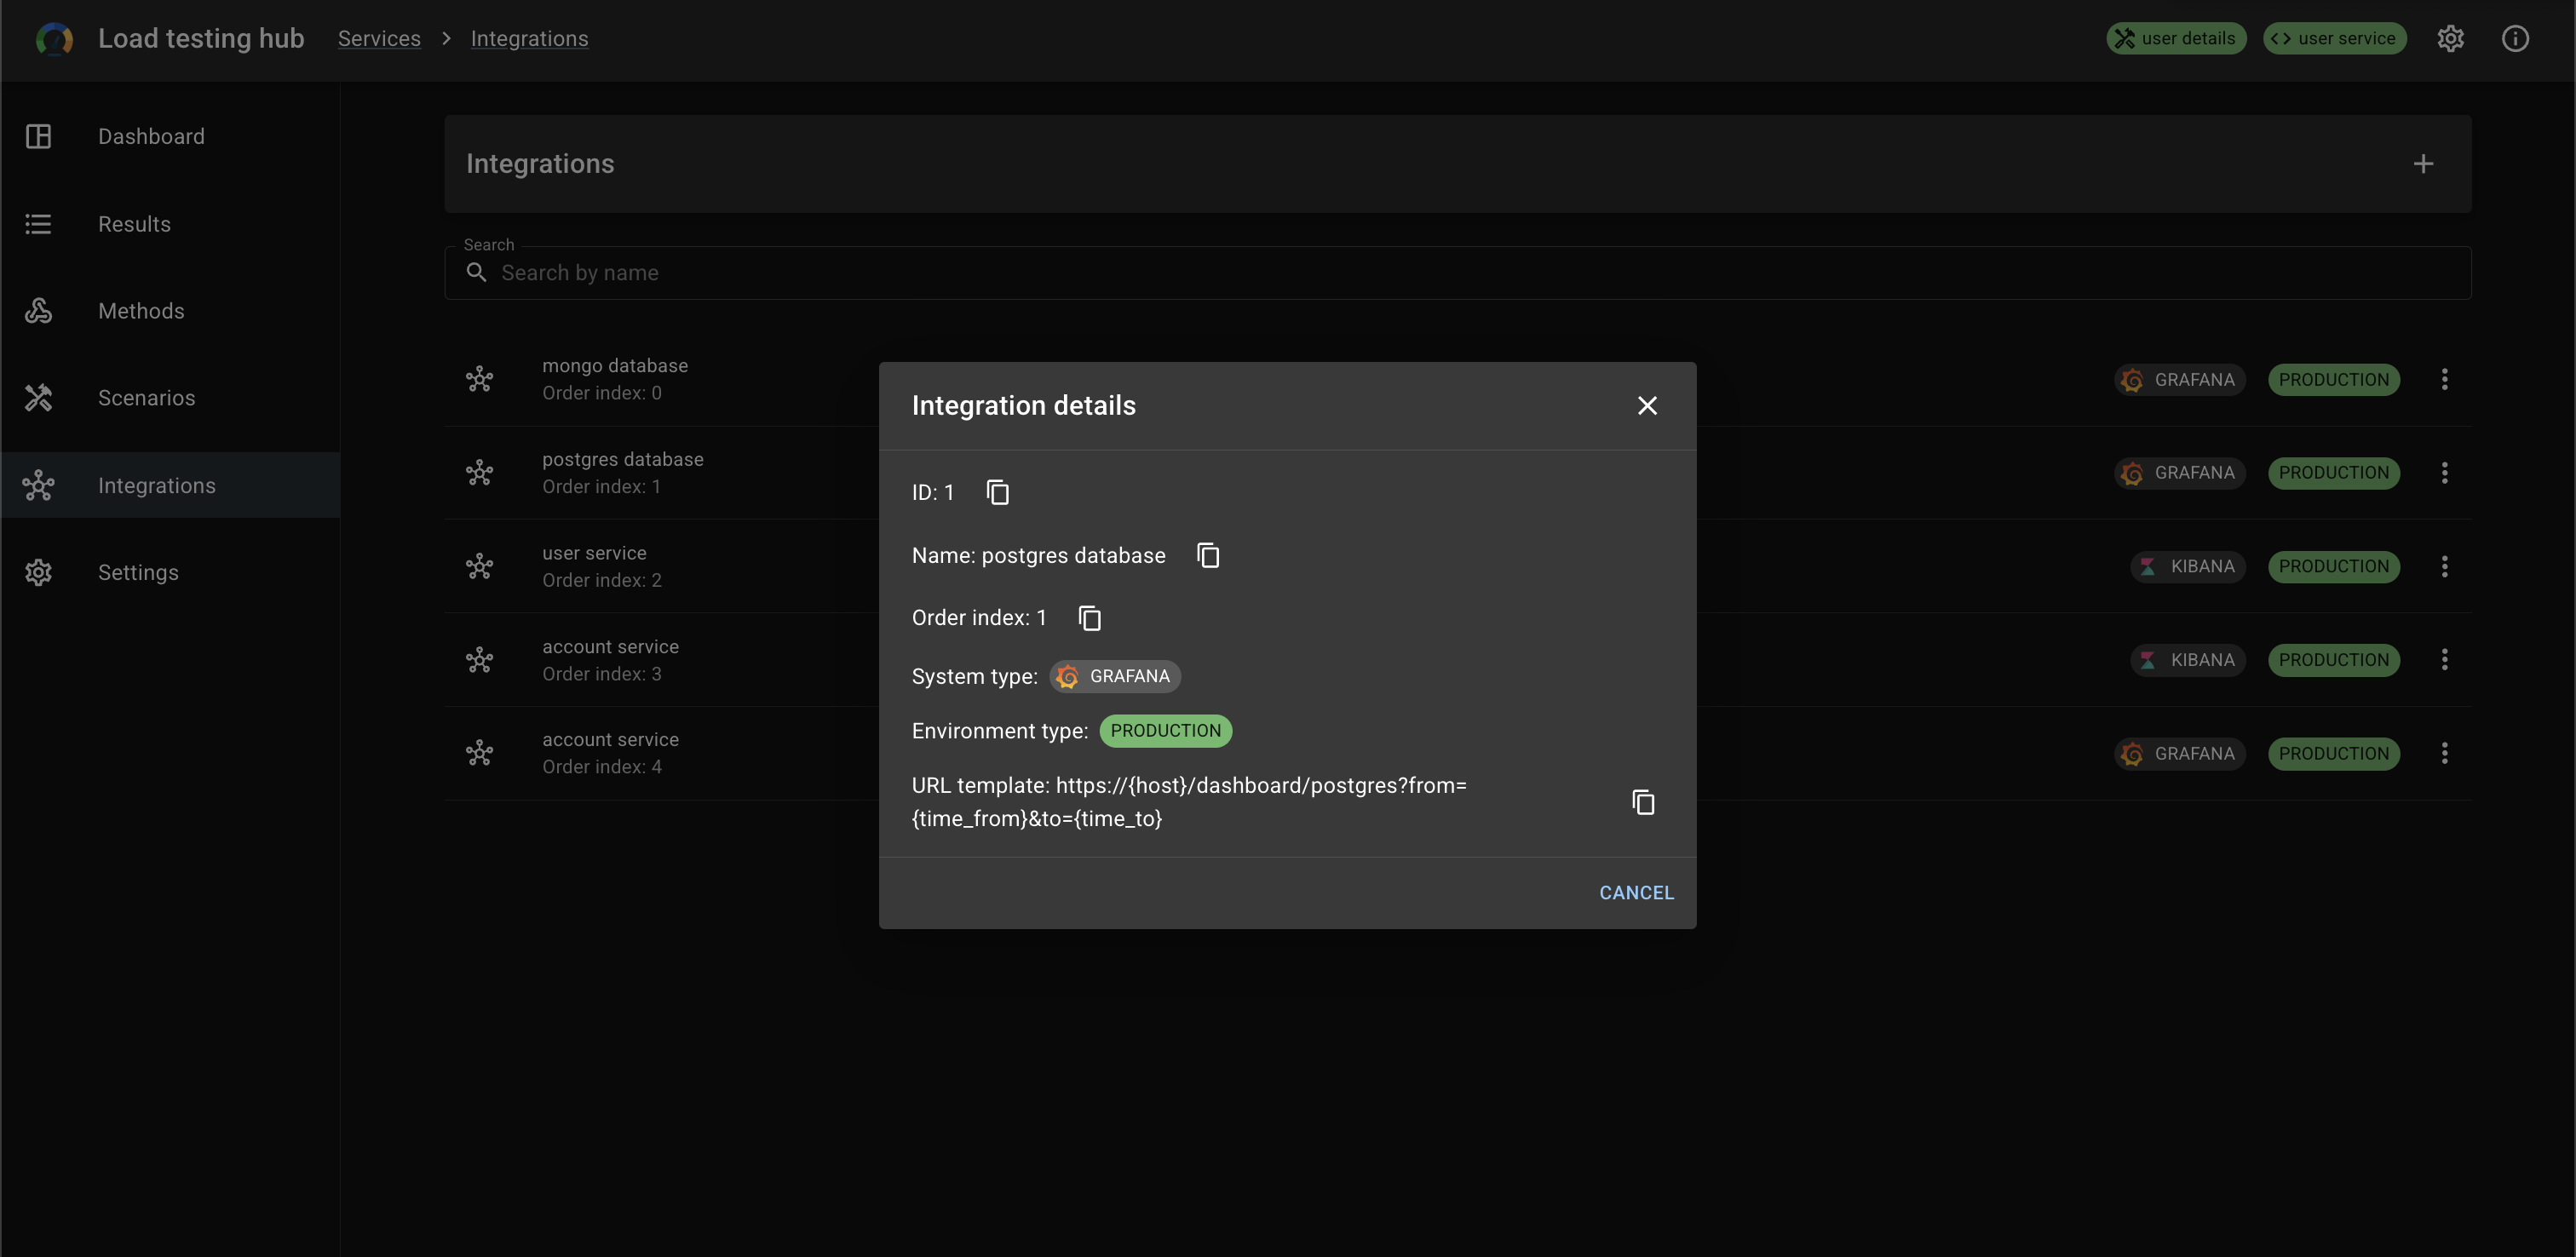Screen dimensions: 2576x1257
Task: Click PRODUCTION chip on mongo database row
Action: [x=2334, y=379]
